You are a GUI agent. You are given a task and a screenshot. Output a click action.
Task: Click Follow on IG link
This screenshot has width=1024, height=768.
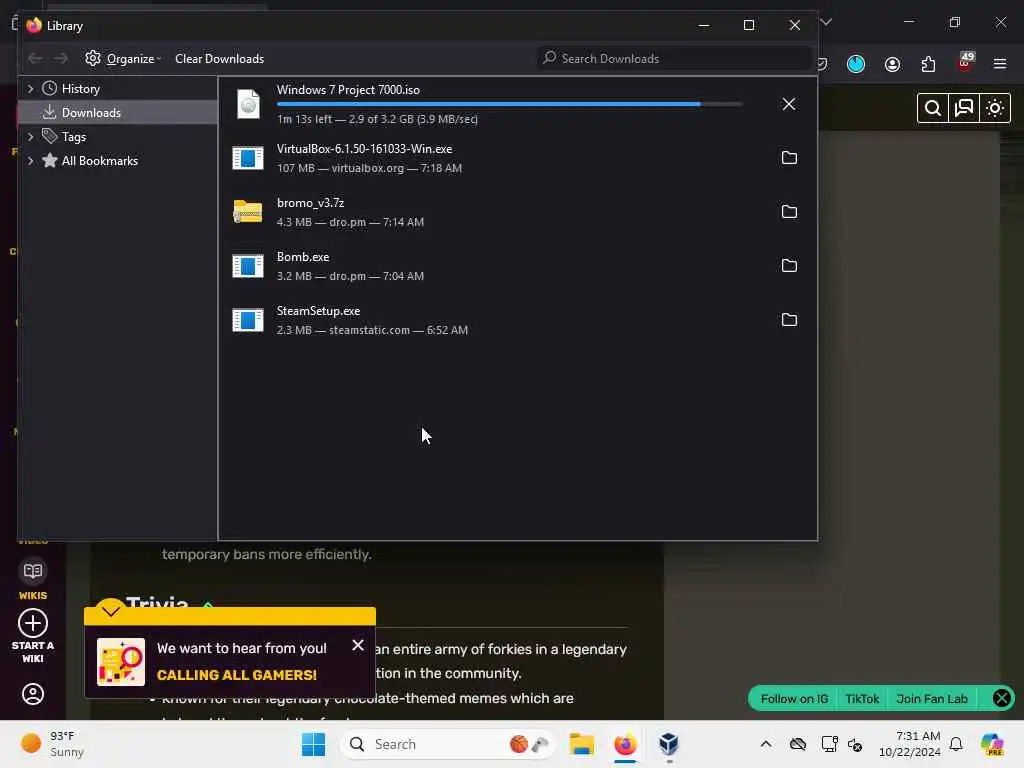pyautogui.click(x=794, y=699)
